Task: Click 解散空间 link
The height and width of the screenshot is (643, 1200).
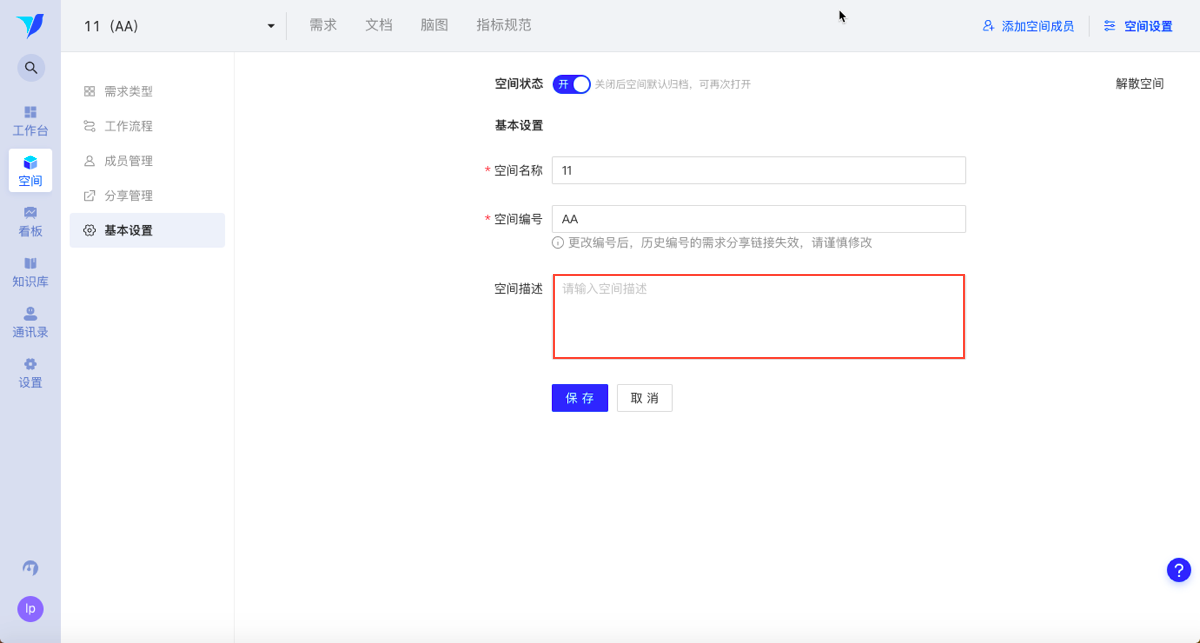Action: click(x=1140, y=84)
